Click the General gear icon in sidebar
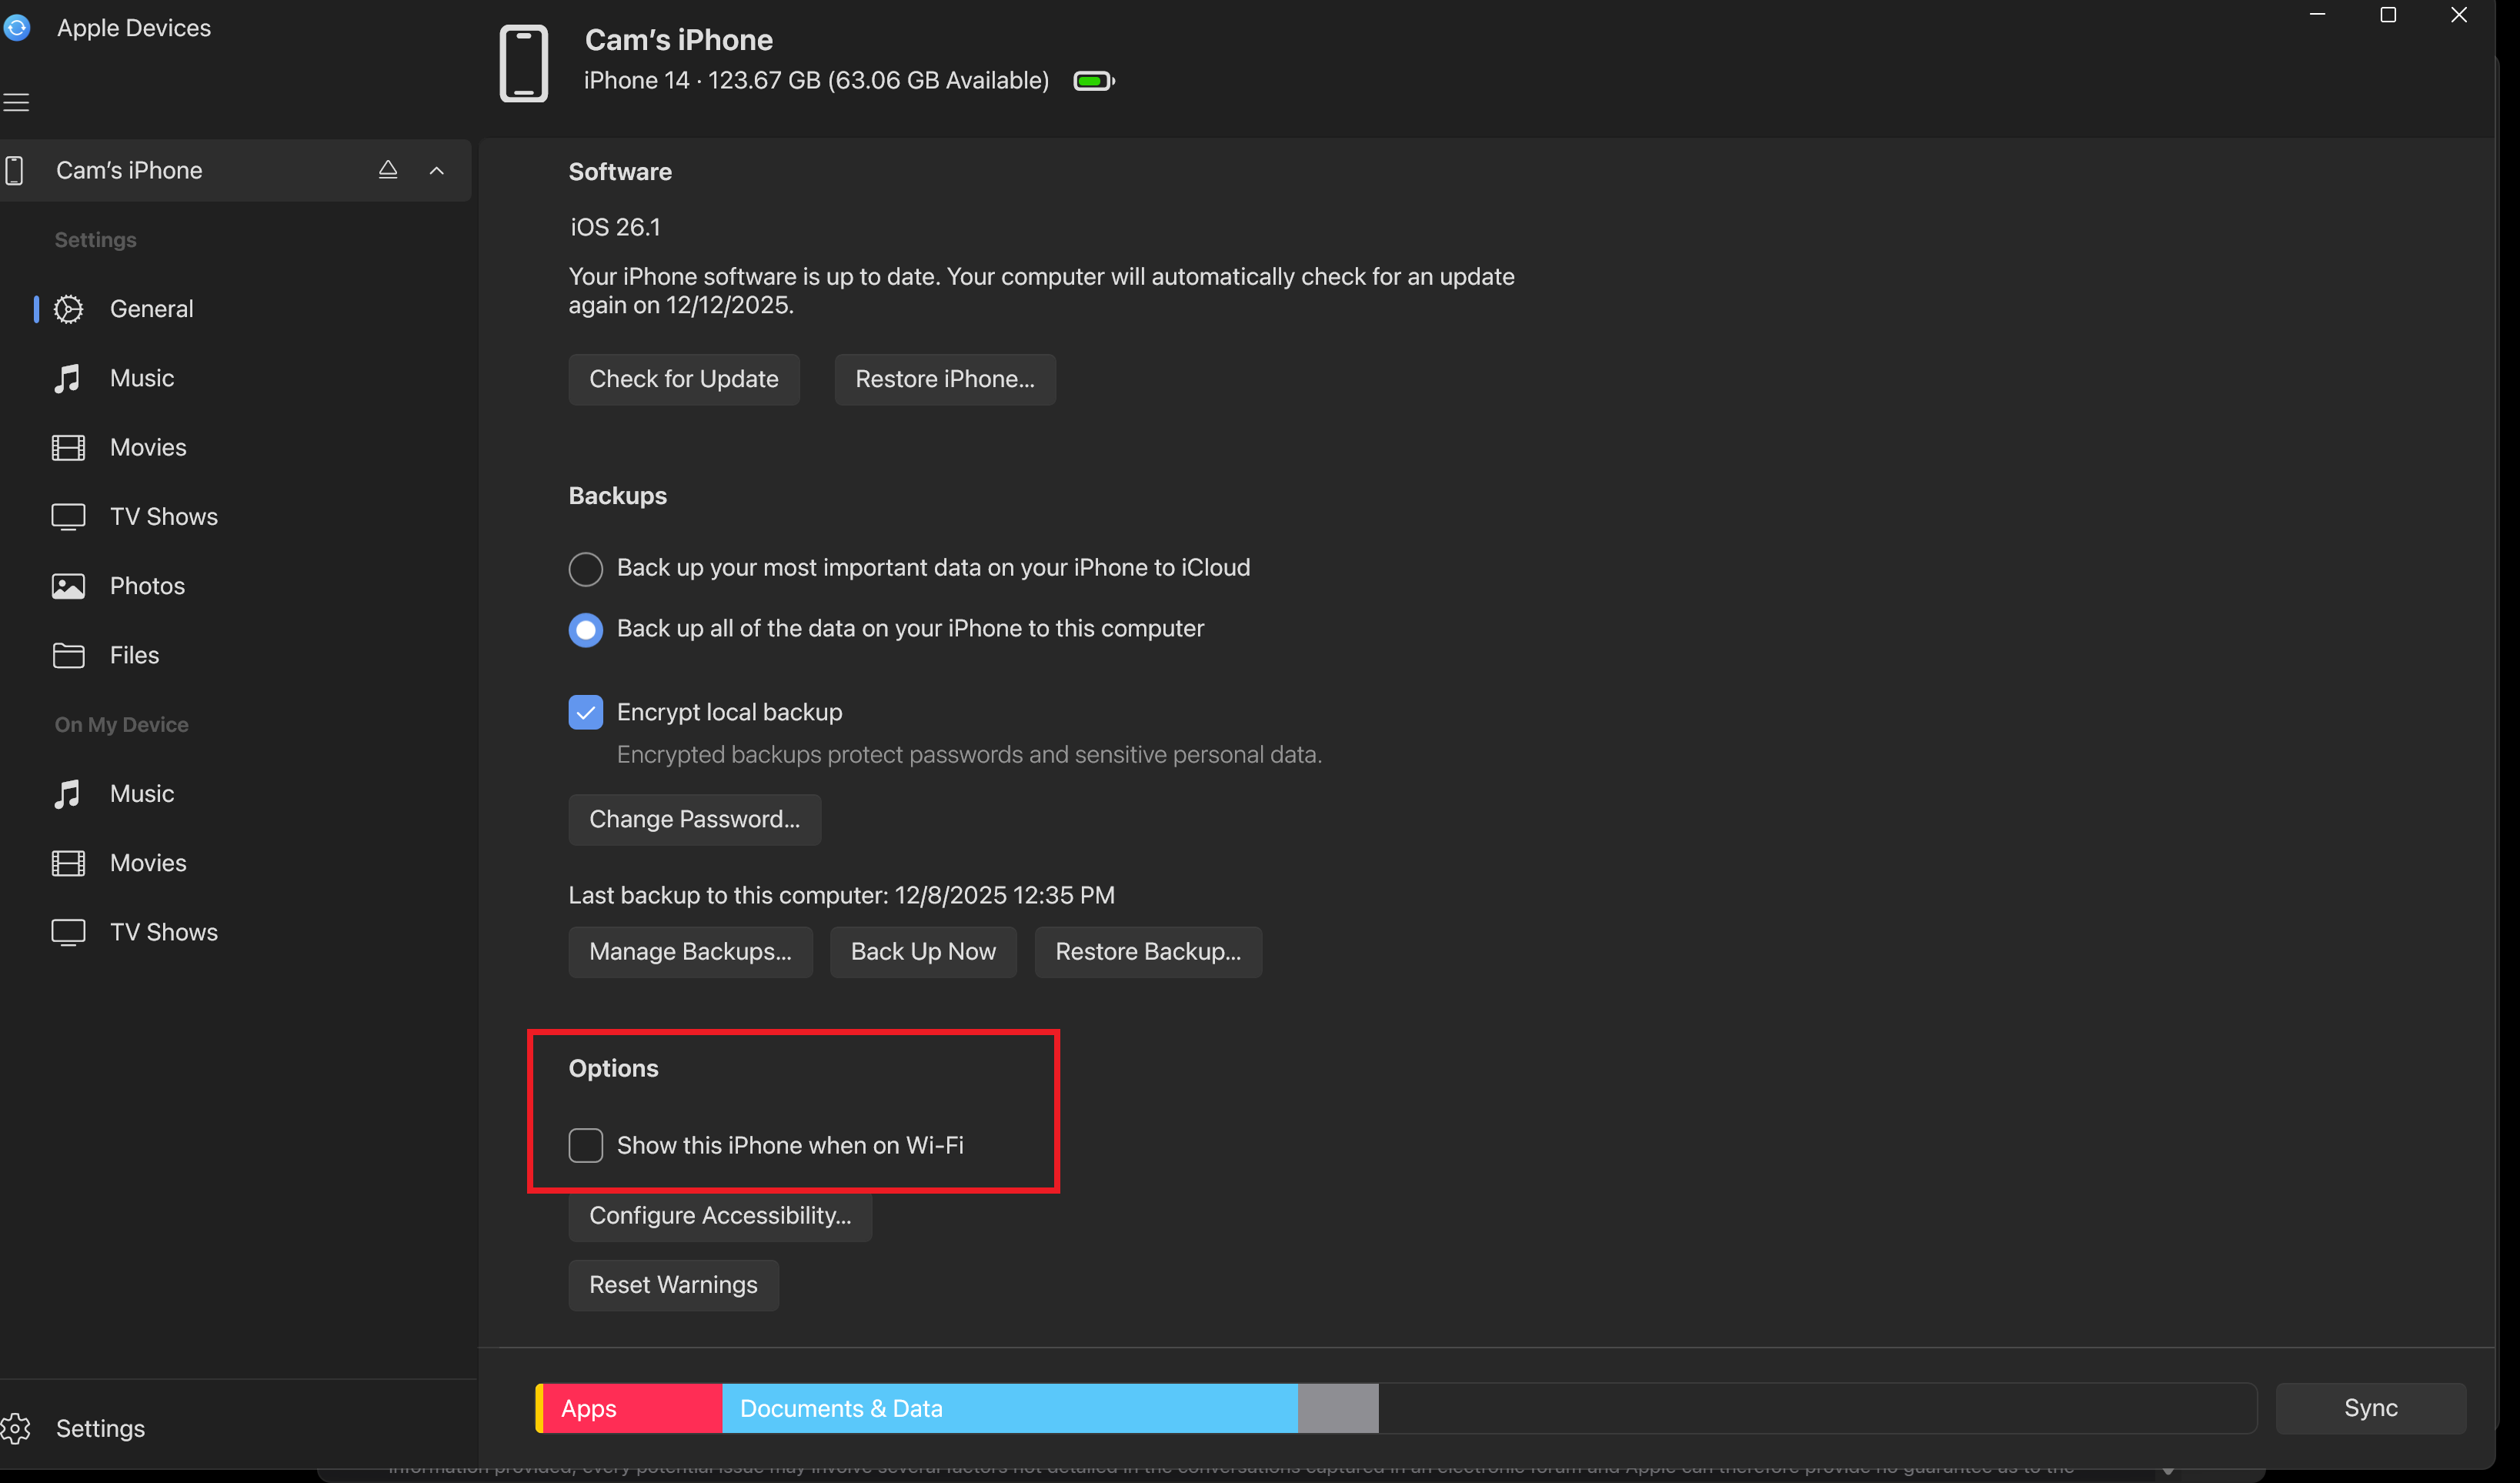 68,309
